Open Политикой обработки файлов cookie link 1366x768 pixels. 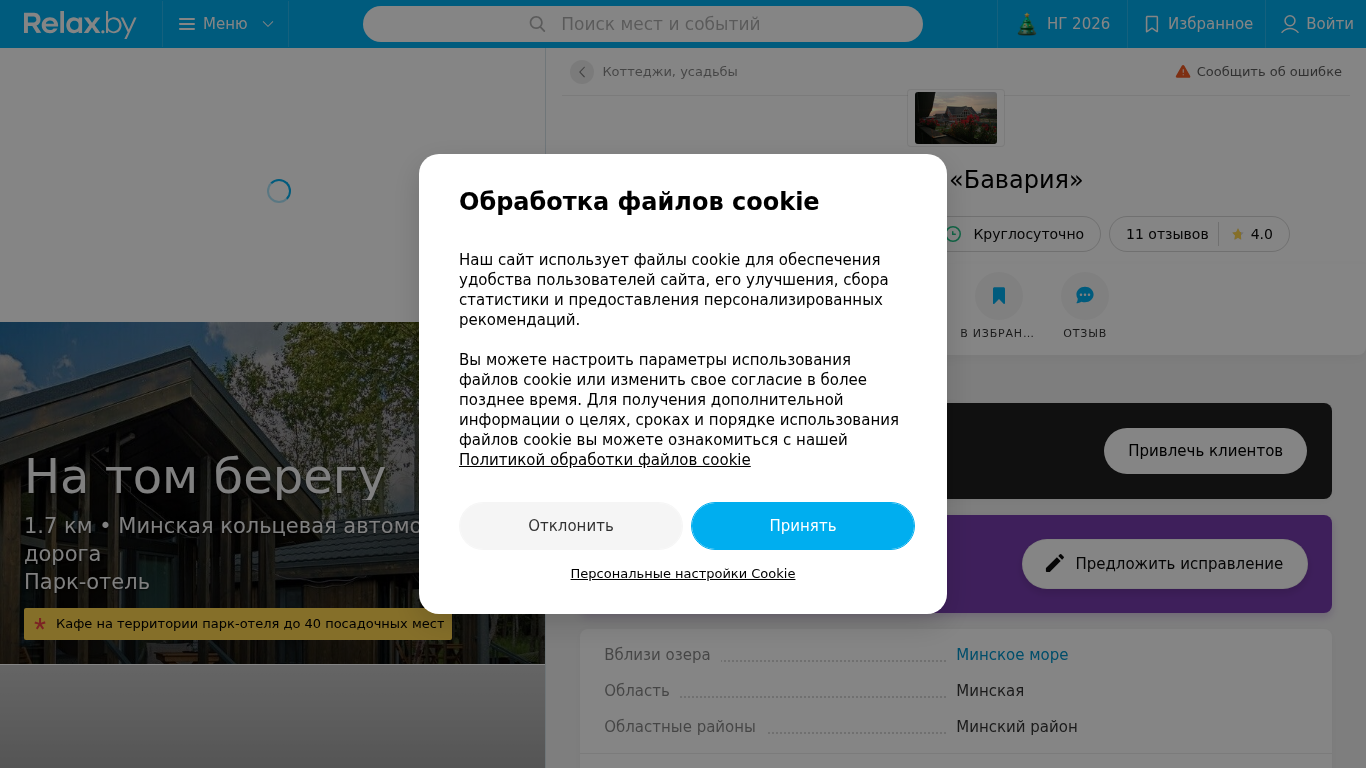(605, 460)
